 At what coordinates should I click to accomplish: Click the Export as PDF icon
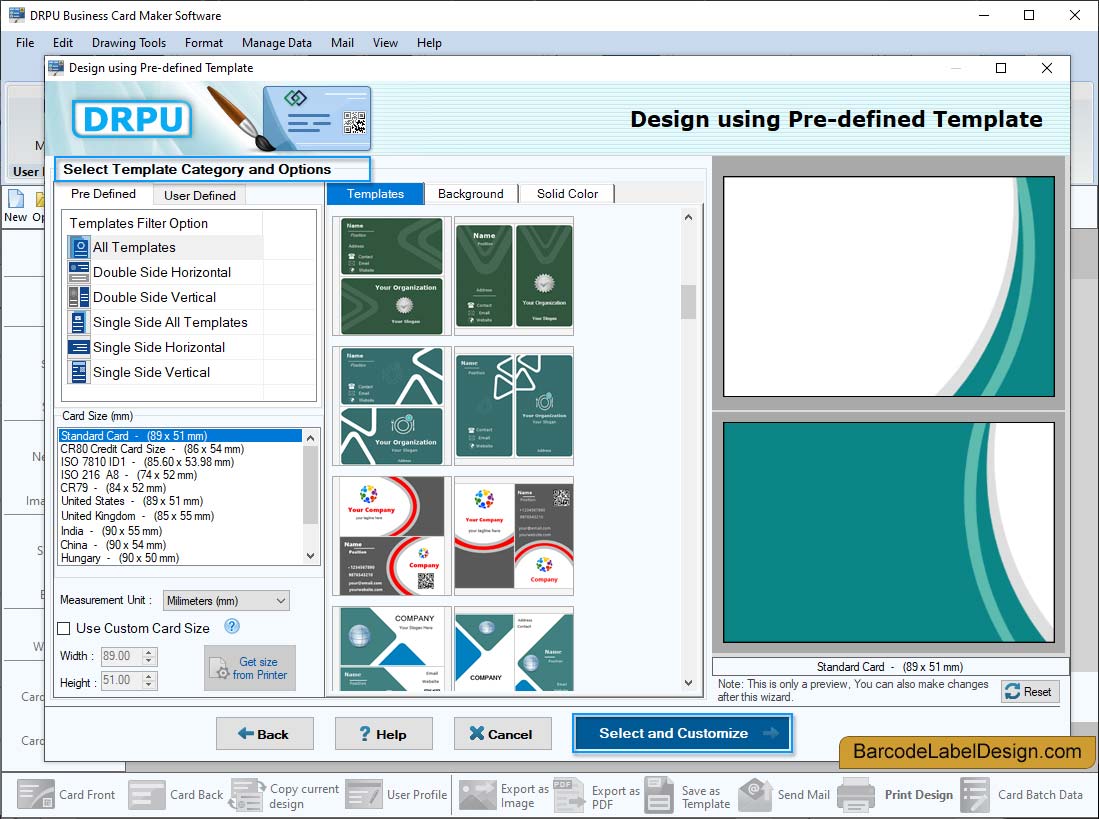point(568,794)
